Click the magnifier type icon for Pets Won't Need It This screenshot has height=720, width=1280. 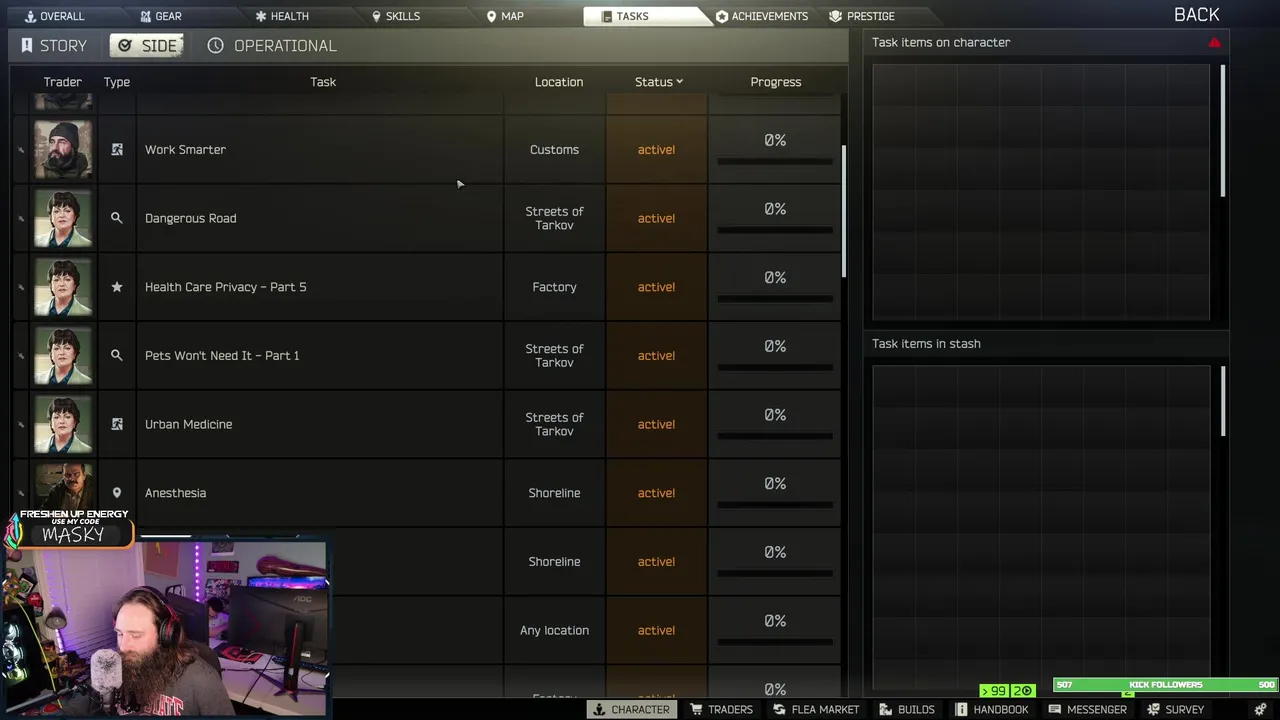[117, 355]
